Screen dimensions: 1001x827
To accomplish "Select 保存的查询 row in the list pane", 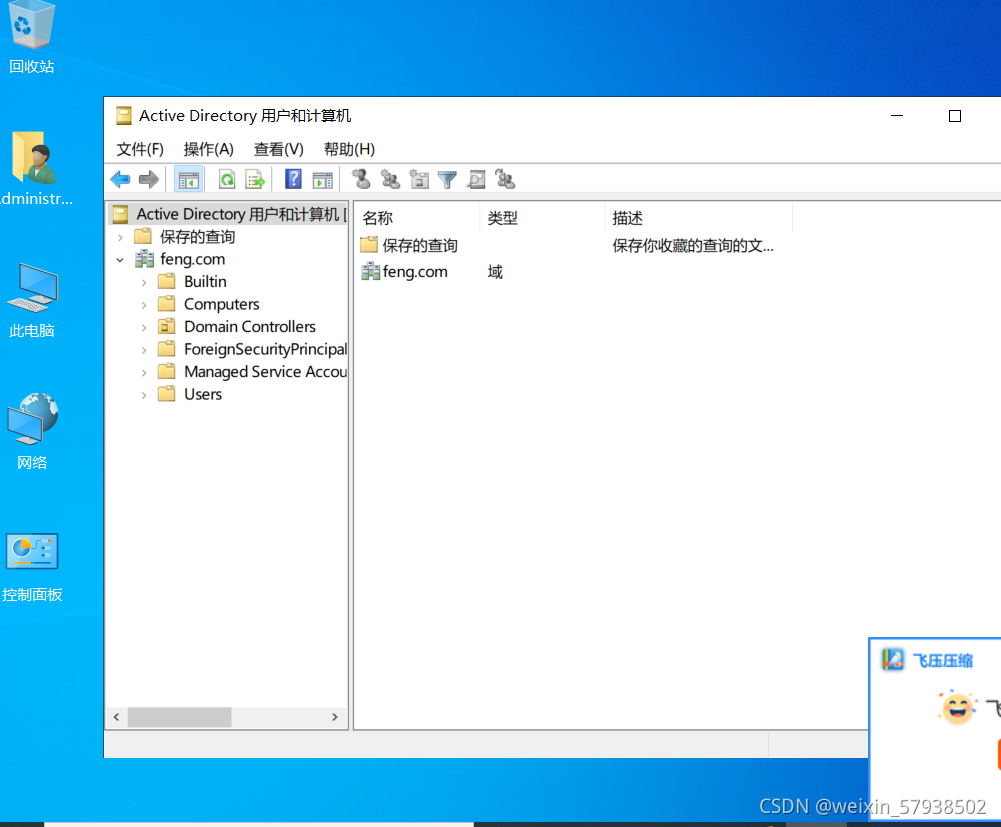I will pyautogui.click(x=409, y=245).
